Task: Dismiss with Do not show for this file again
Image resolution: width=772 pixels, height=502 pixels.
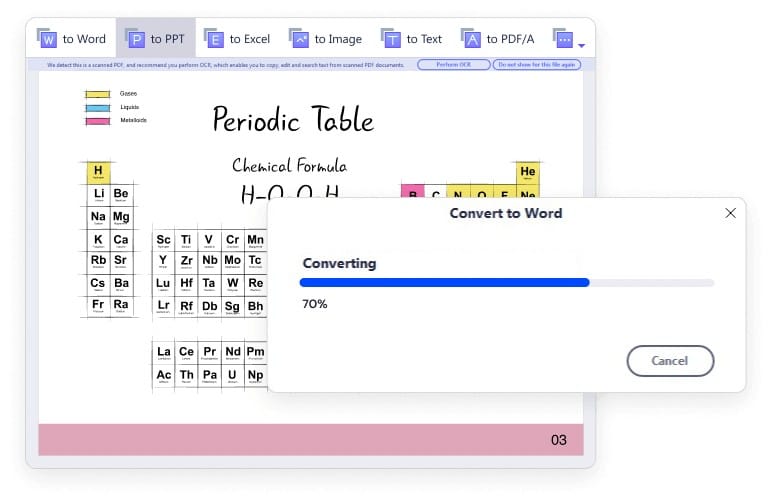Action: click(x=537, y=65)
